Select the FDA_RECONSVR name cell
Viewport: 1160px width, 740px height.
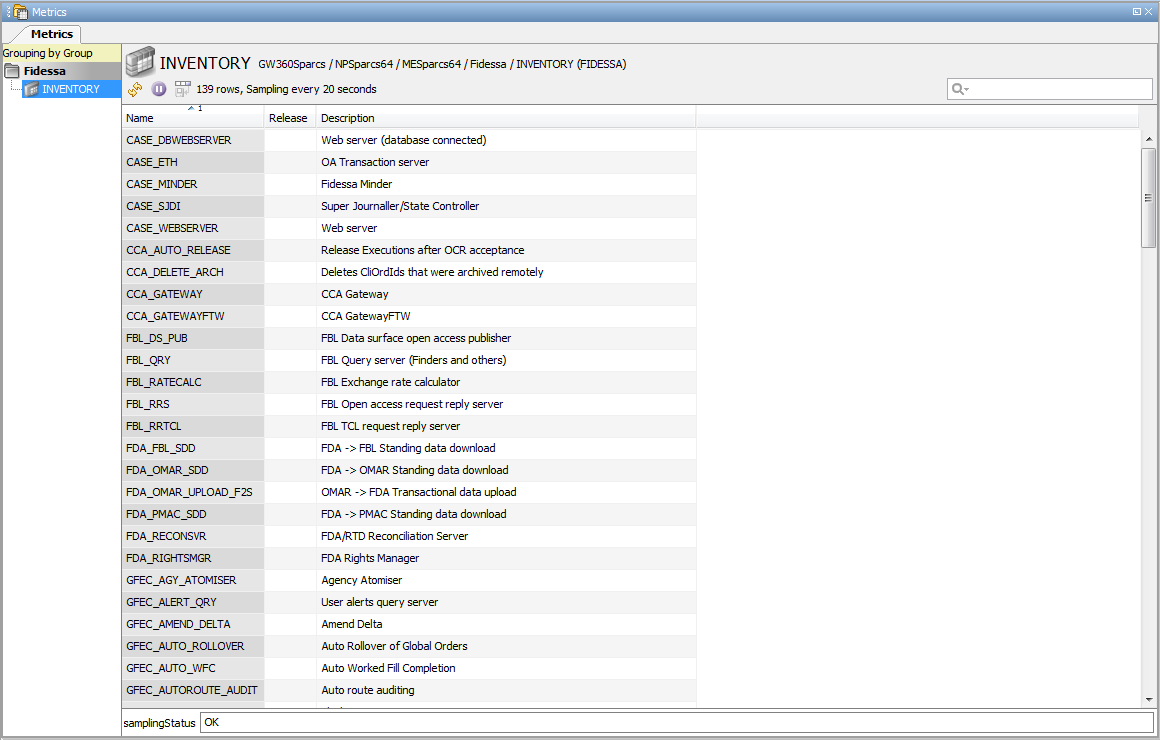192,536
